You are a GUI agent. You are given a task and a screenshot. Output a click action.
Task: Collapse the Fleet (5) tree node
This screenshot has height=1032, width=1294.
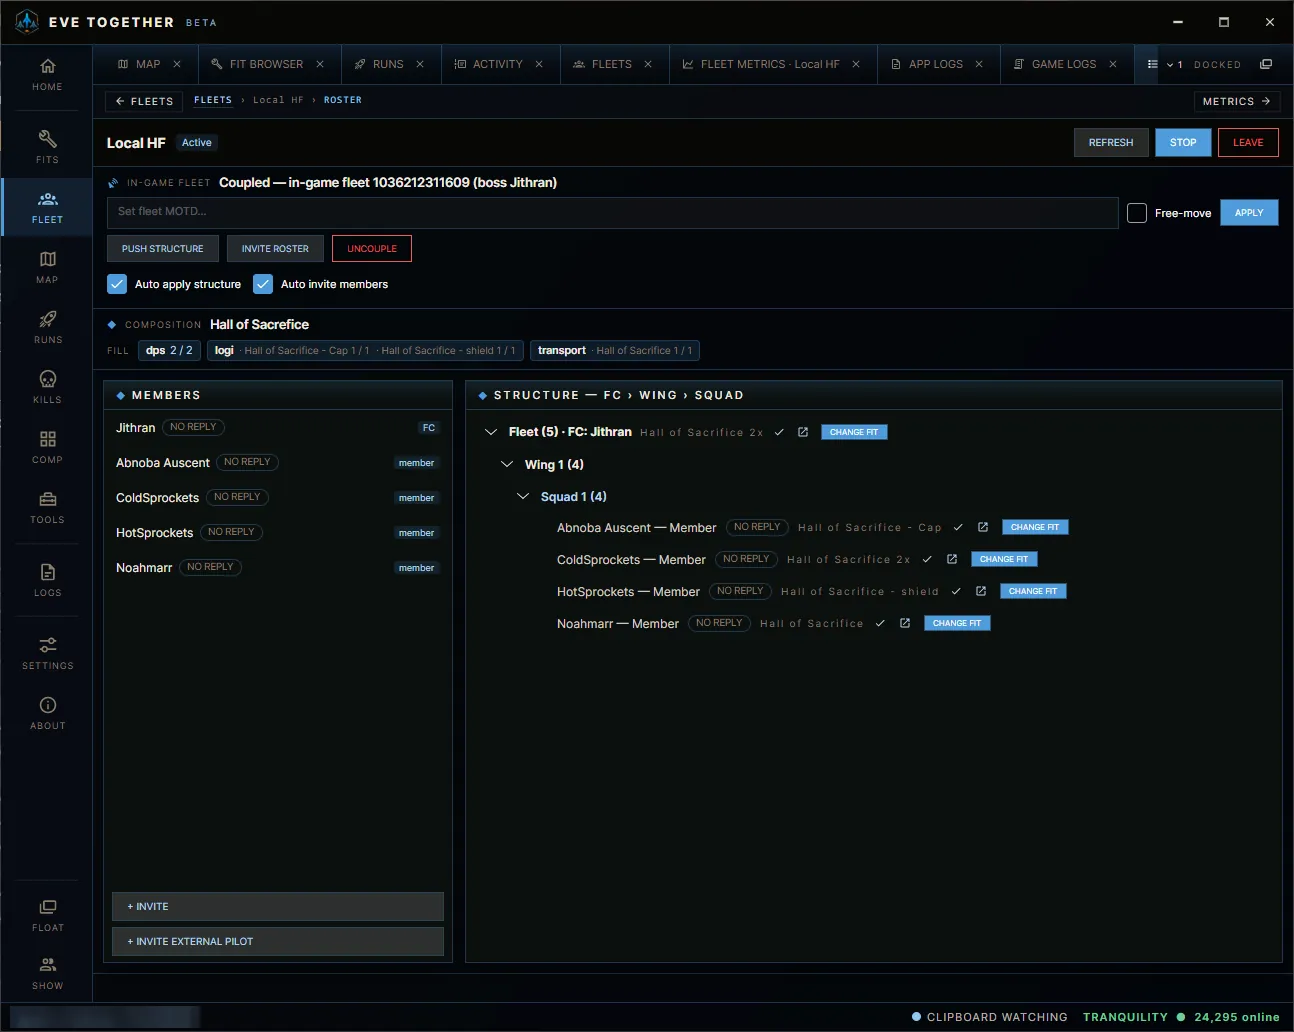(491, 432)
